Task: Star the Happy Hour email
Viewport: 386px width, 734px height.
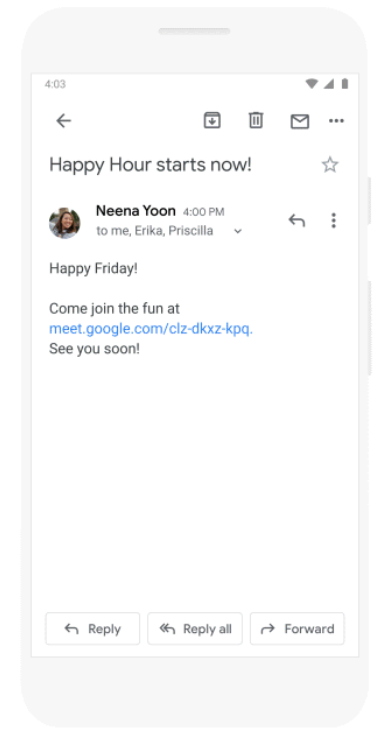Action: pyautogui.click(x=330, y=164)
